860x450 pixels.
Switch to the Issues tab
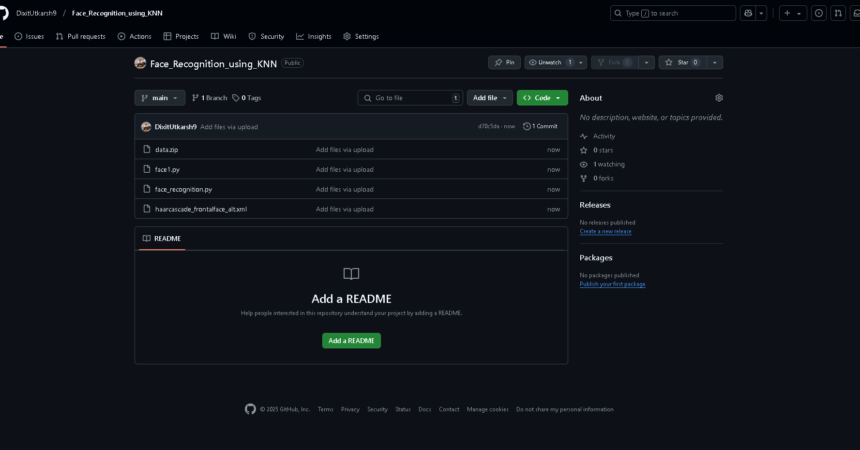point(29,36)
